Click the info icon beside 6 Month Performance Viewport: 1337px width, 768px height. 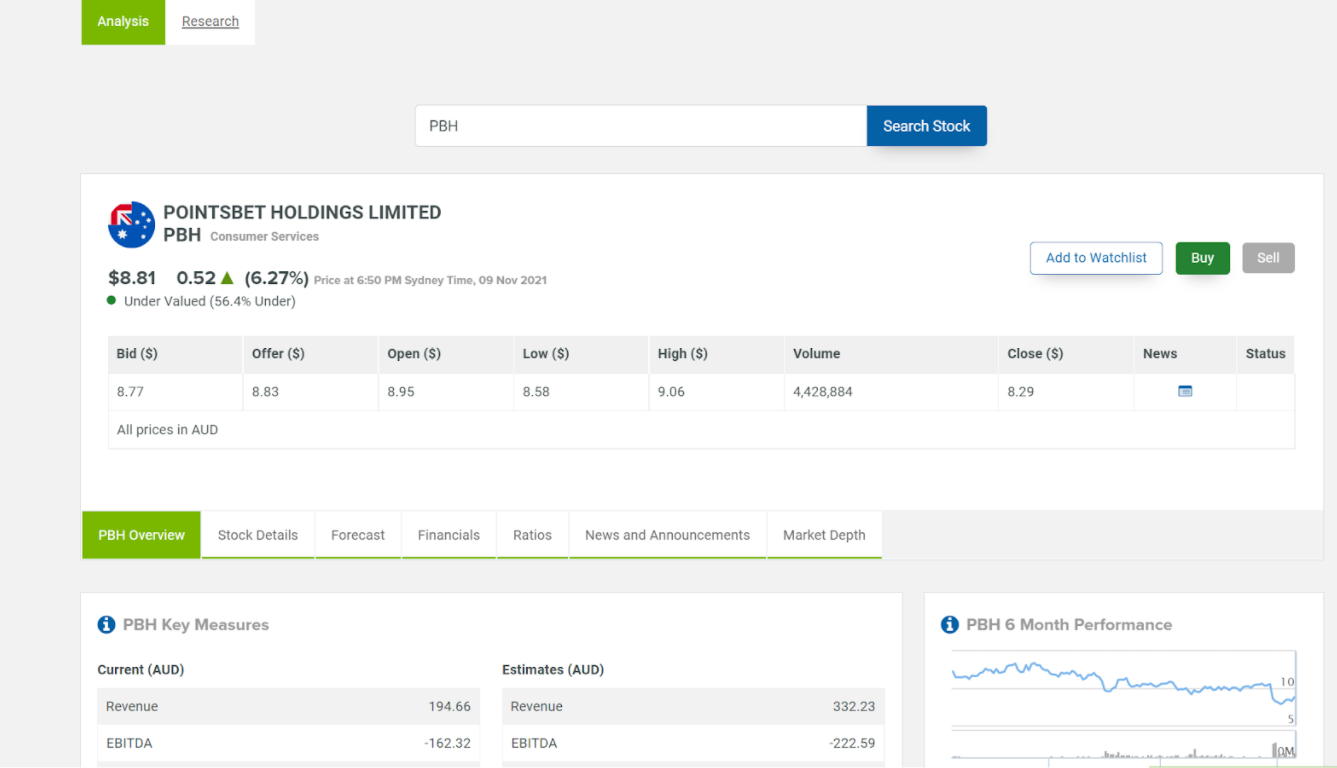950,625
